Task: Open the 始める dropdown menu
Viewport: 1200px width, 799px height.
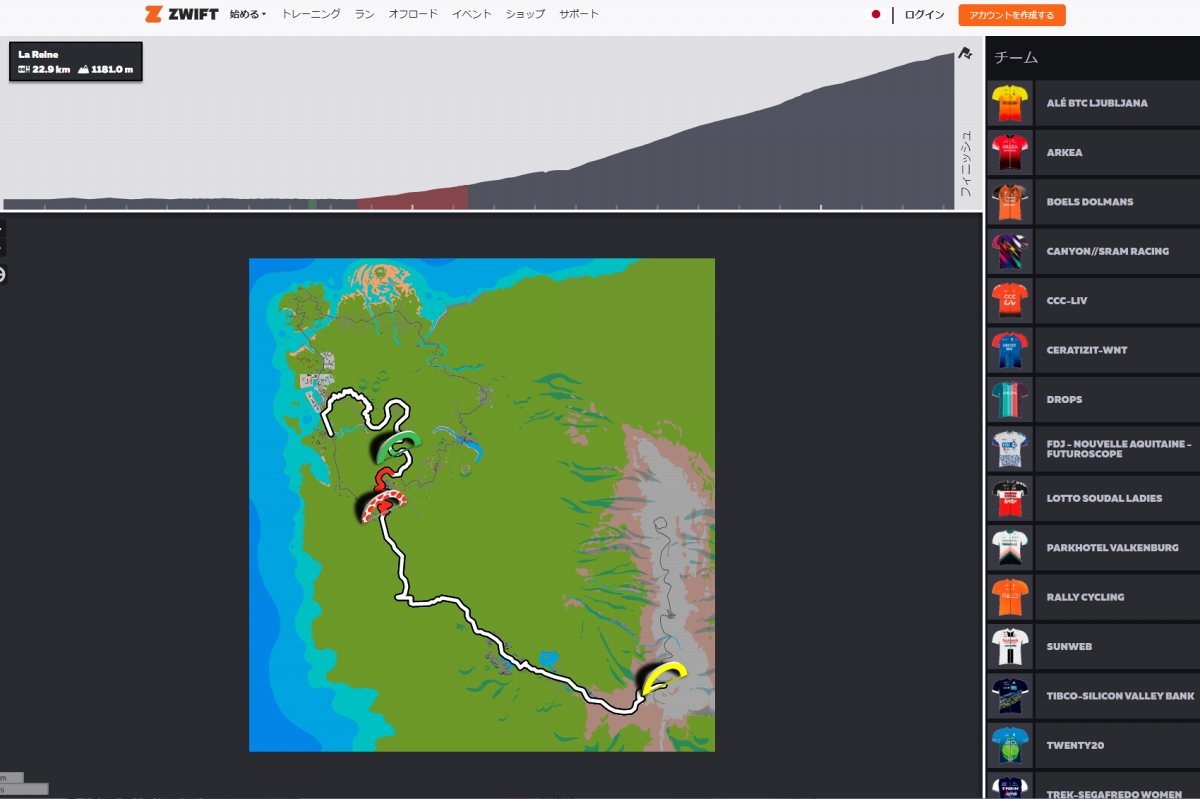Action: coord(248,14)
